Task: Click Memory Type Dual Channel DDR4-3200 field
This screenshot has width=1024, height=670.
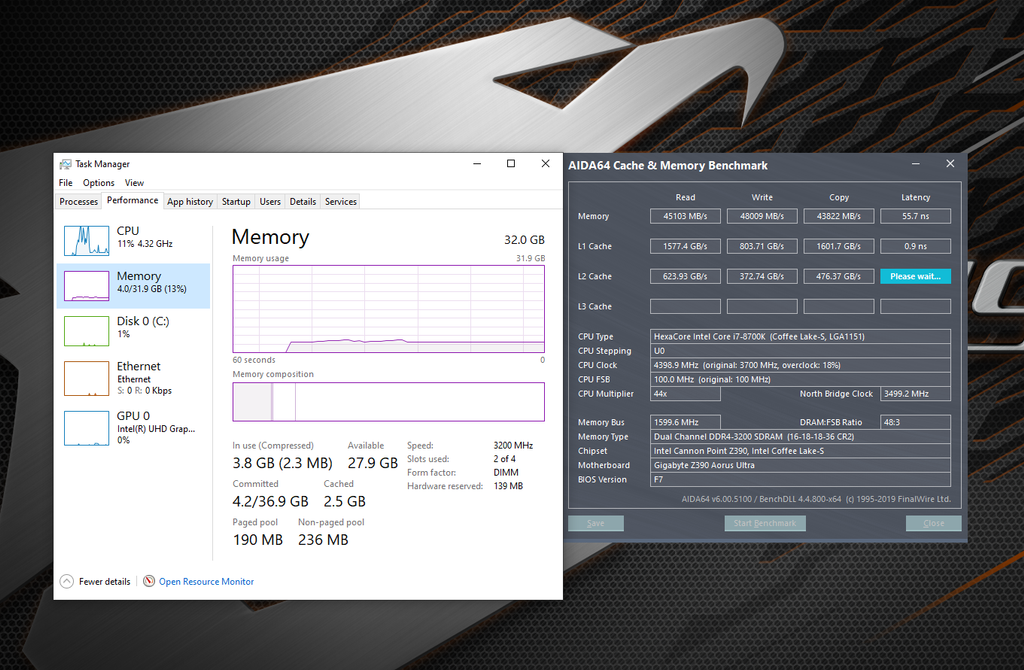Action: click(x=800, y=436)
